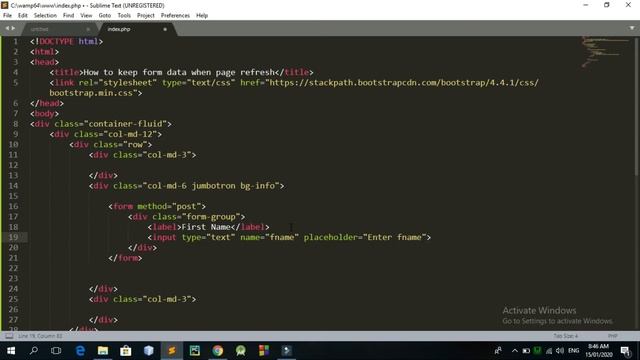This screenshot has width=640, height=360.
Task: Click the opening body tag
Action: pyautogui.click(x=44, y=113)
